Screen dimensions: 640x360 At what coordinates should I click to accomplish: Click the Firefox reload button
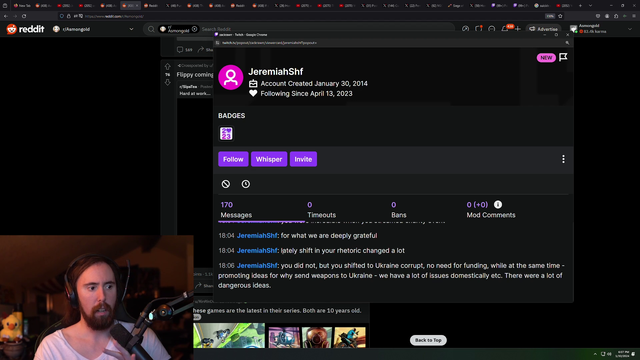click(24, 16)
